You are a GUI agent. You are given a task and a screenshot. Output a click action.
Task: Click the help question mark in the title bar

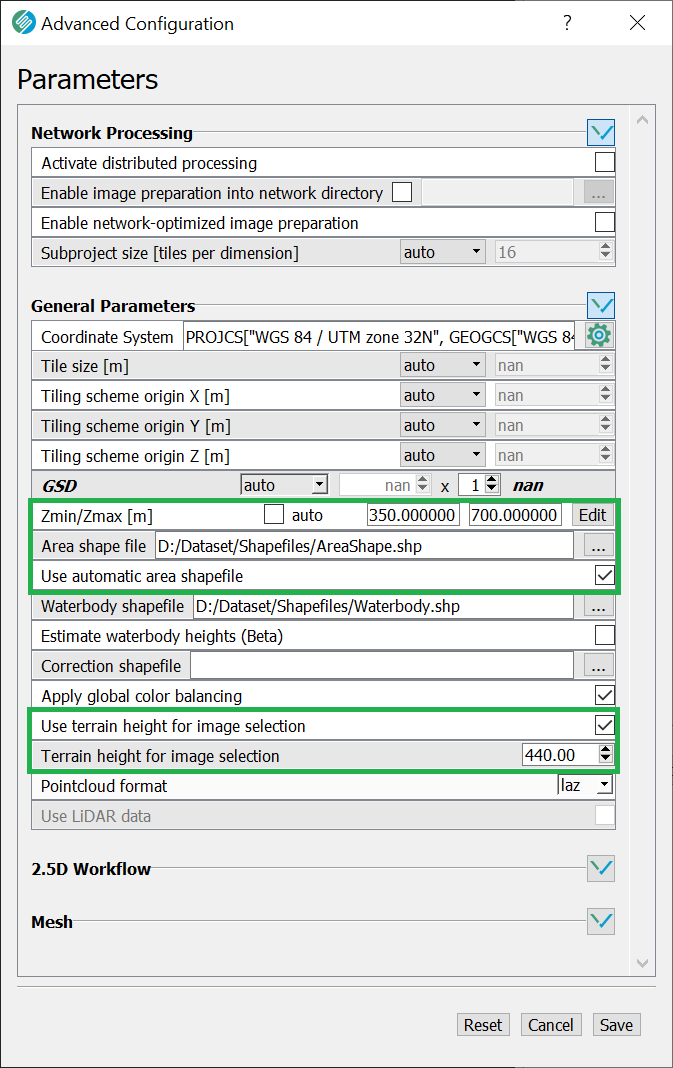pyautogui.click(x=567, y=23)
